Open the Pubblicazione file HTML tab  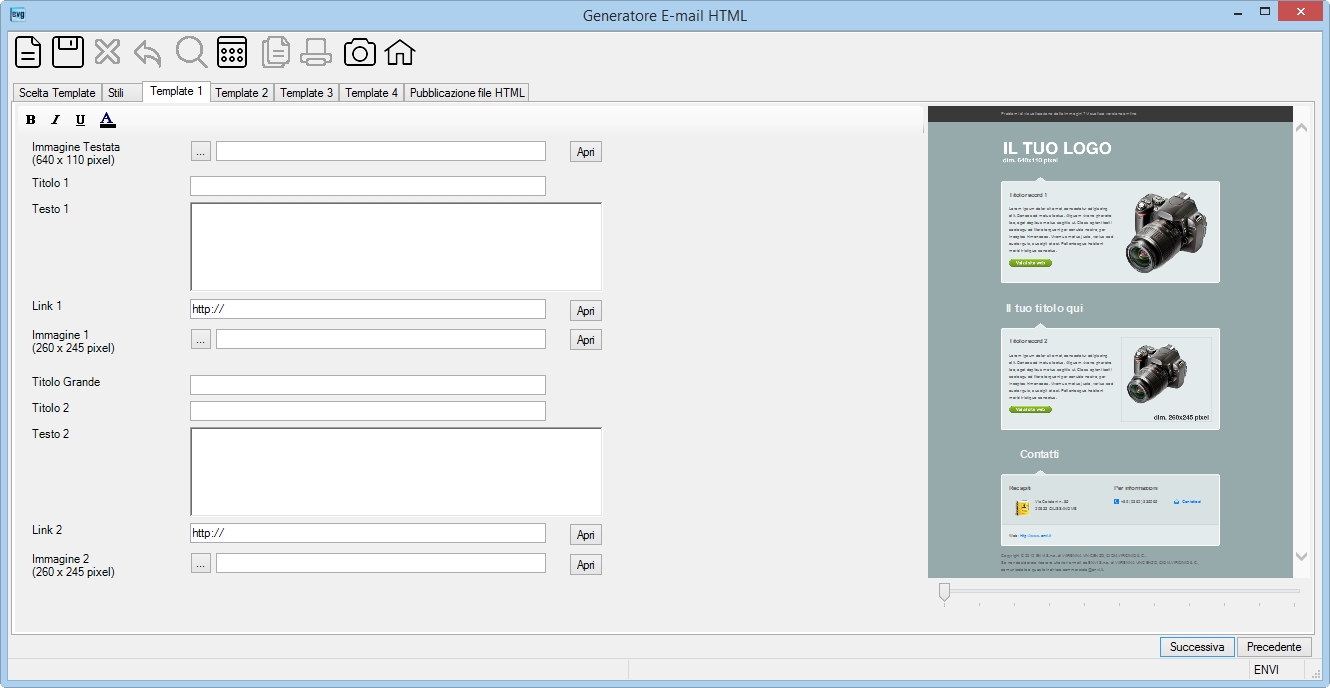point(467,93)
